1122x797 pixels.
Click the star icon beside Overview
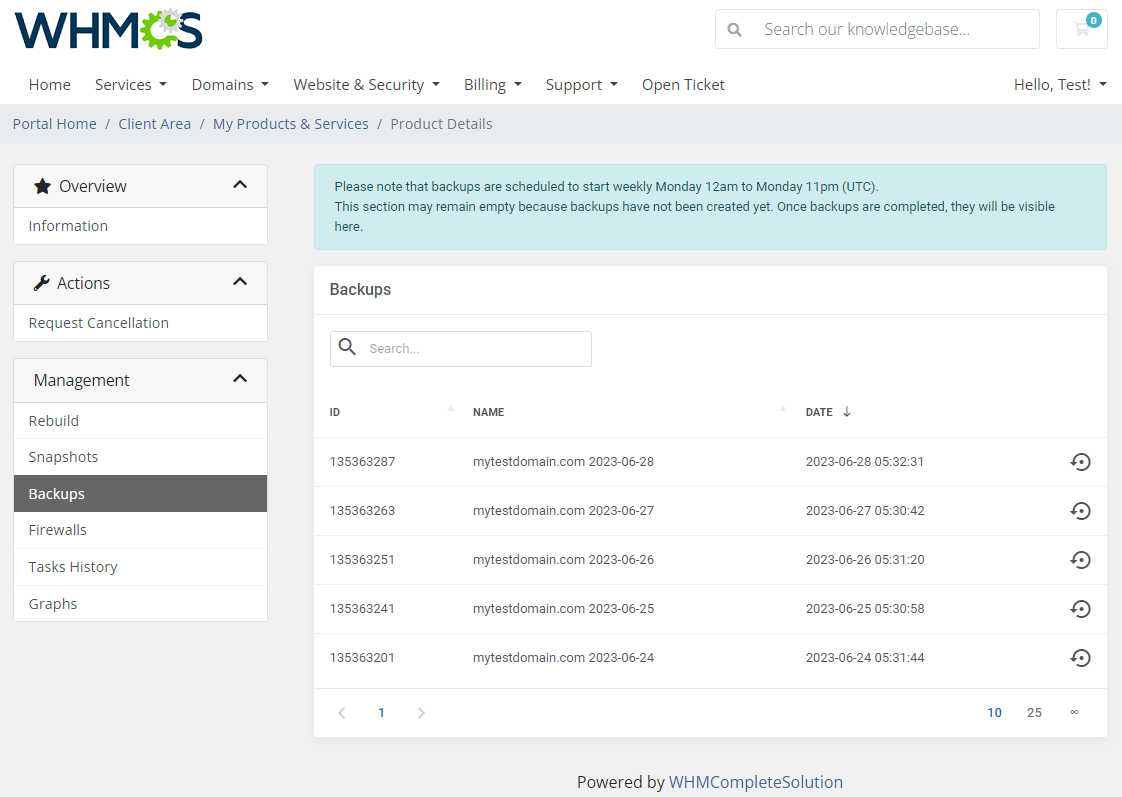pos(40,185)
